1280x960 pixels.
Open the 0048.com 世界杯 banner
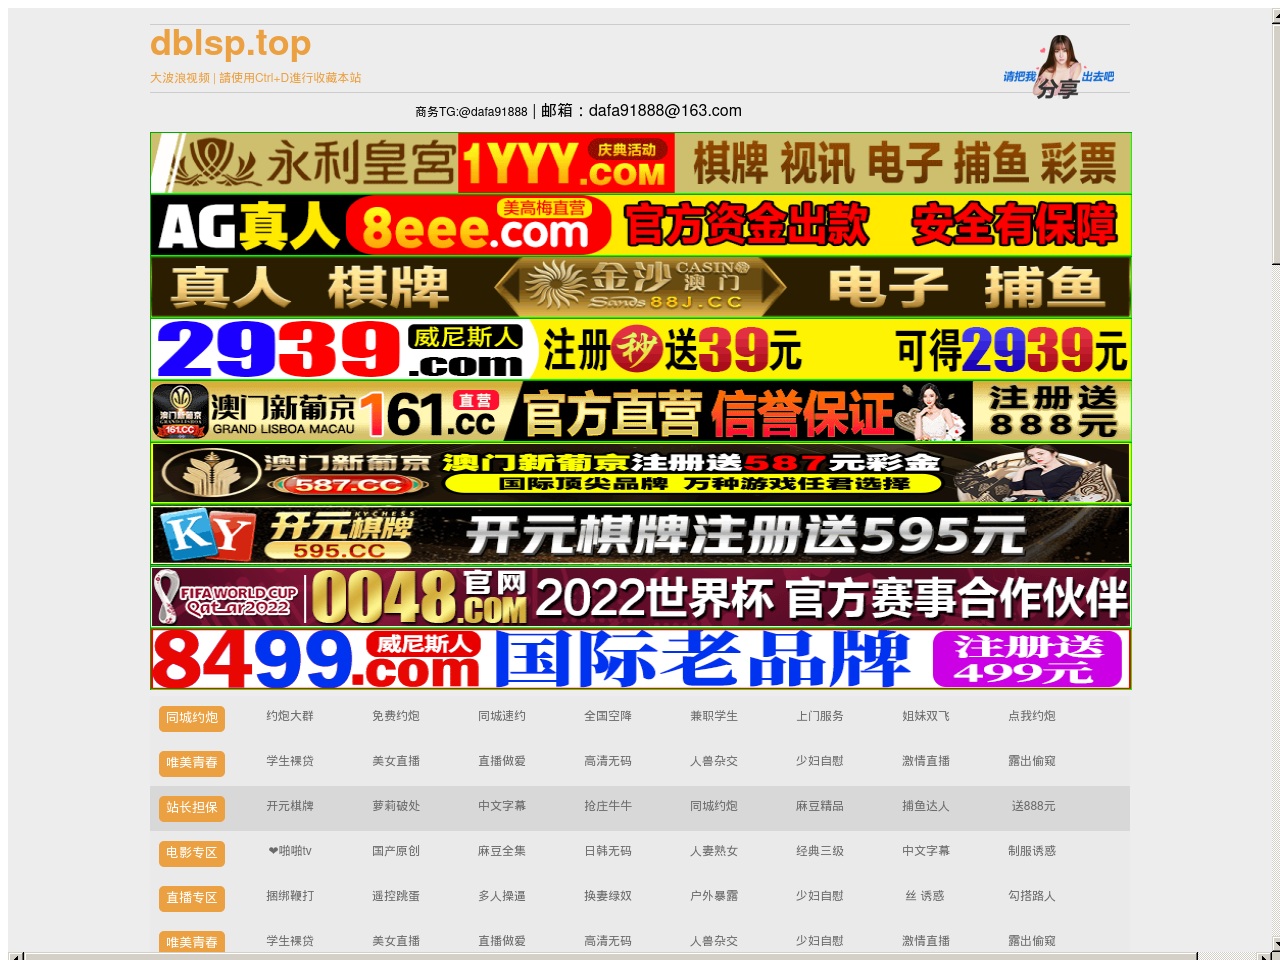point(640,597)
